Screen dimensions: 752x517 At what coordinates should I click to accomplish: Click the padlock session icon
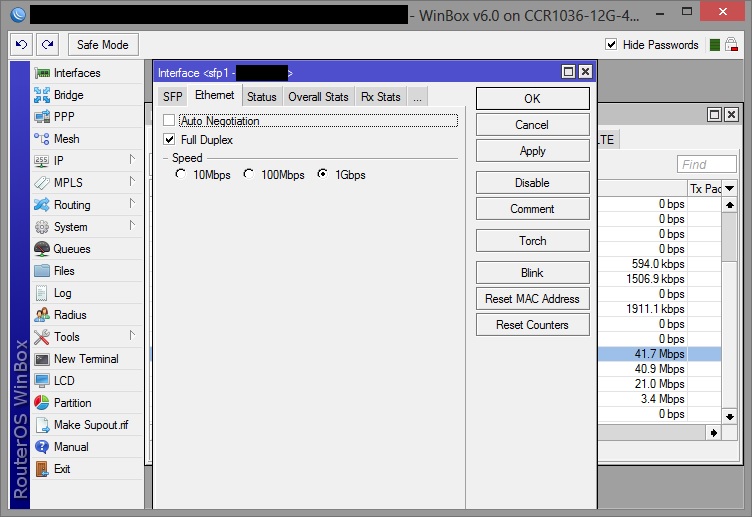(x=731, y=45)
